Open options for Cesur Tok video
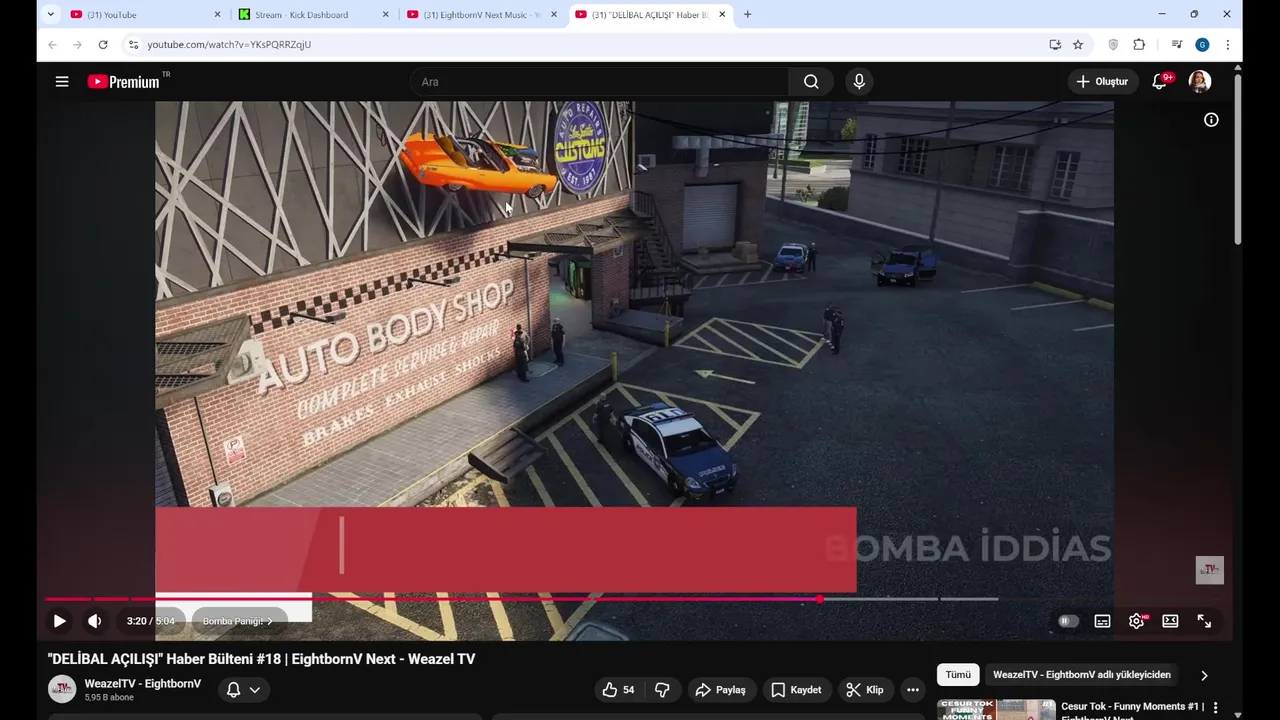The width and height of the screenshot is (1280, 720). tap(1216, 708)
